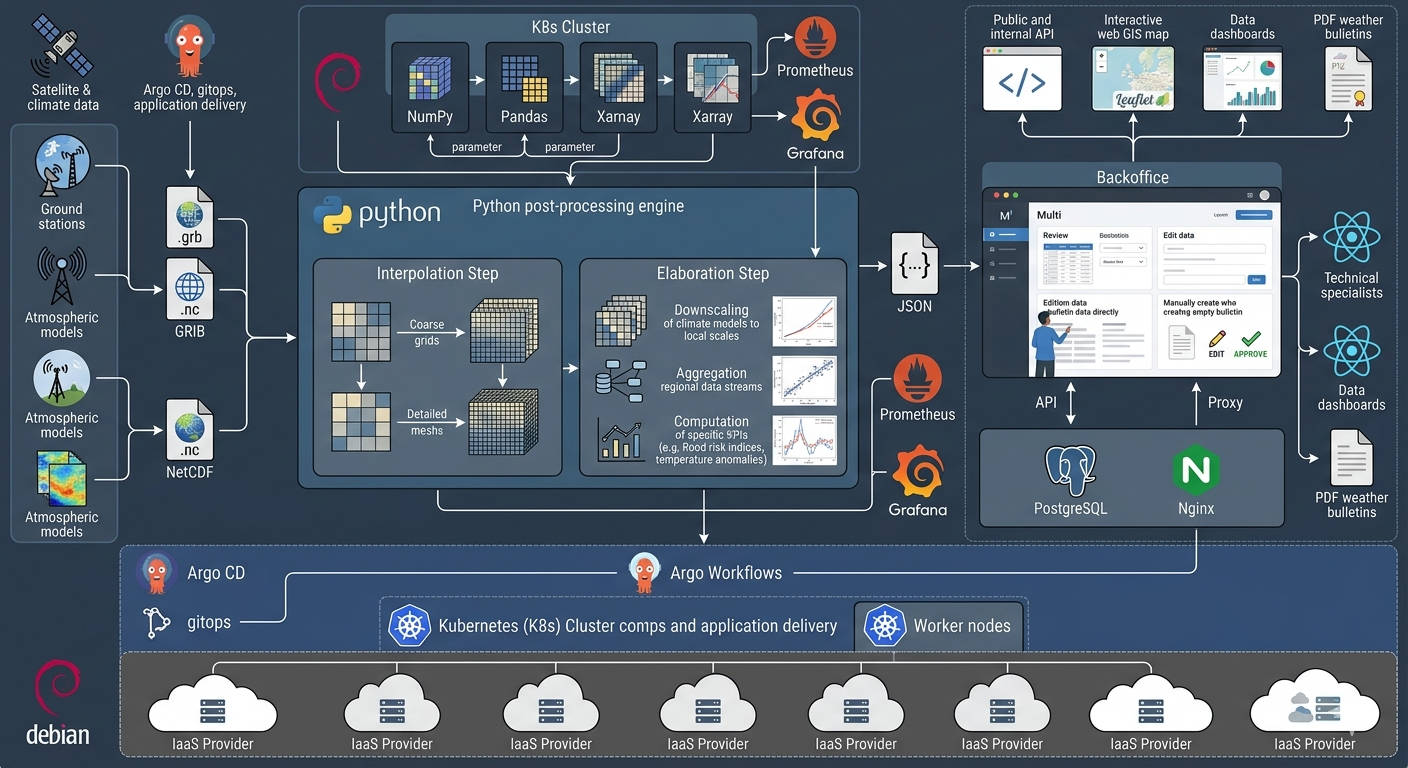Image resolution: width=1408 pixels, height=768 pixels.
Task: Click the satellite icon above Satellite & climate data
Action: coord(62,46)
